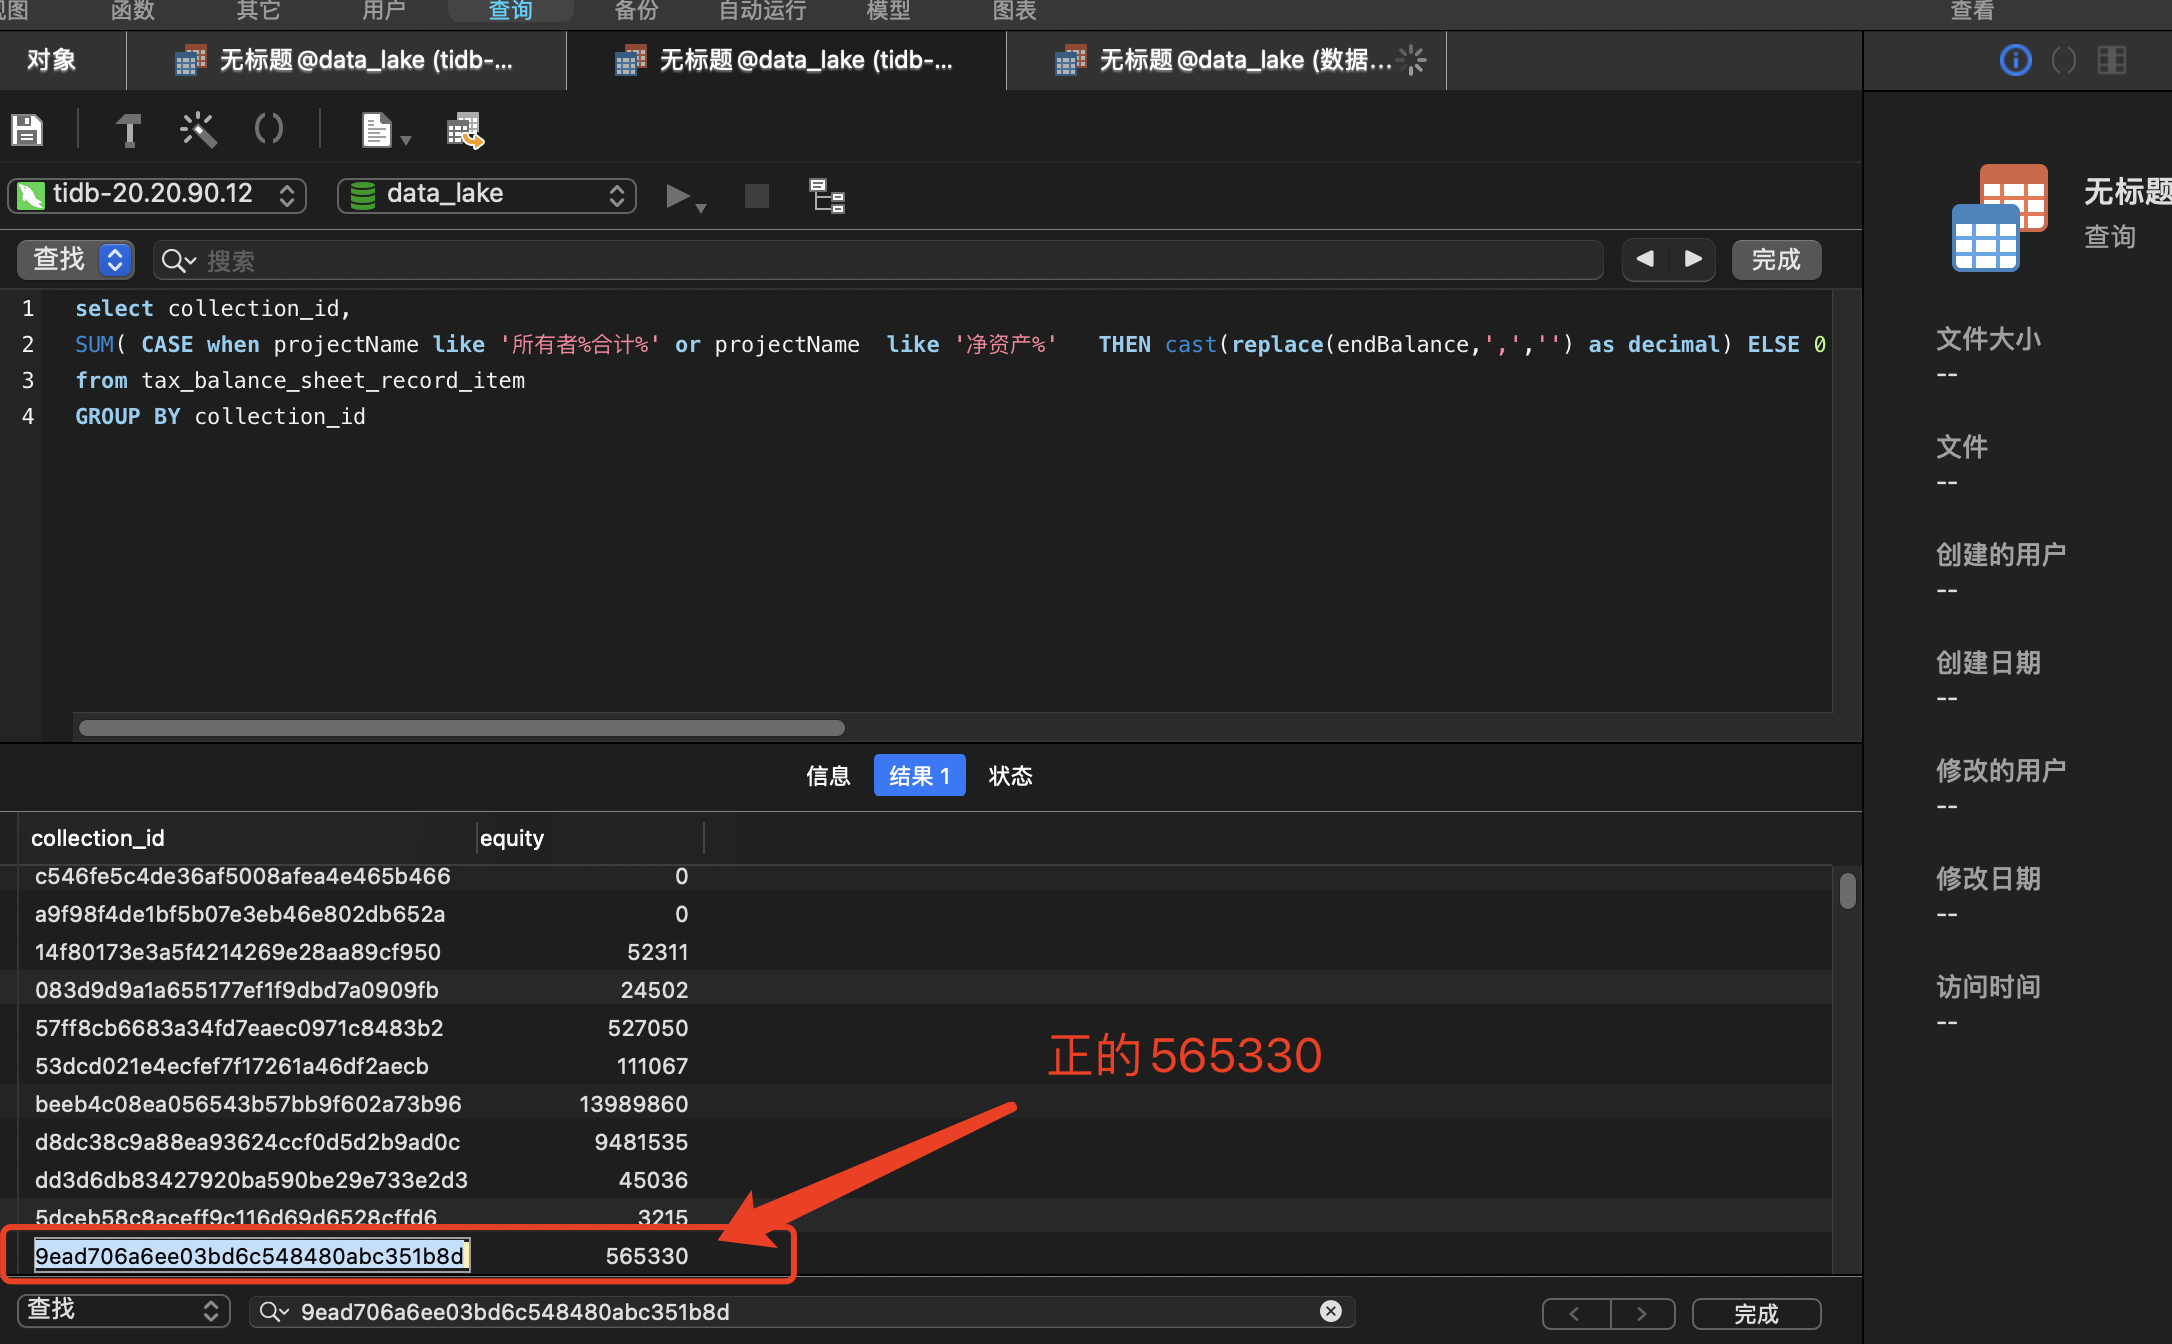Click the top 搜索 search input field
The width and height of the screenshot is (2172, 1344).
(880, 261)
